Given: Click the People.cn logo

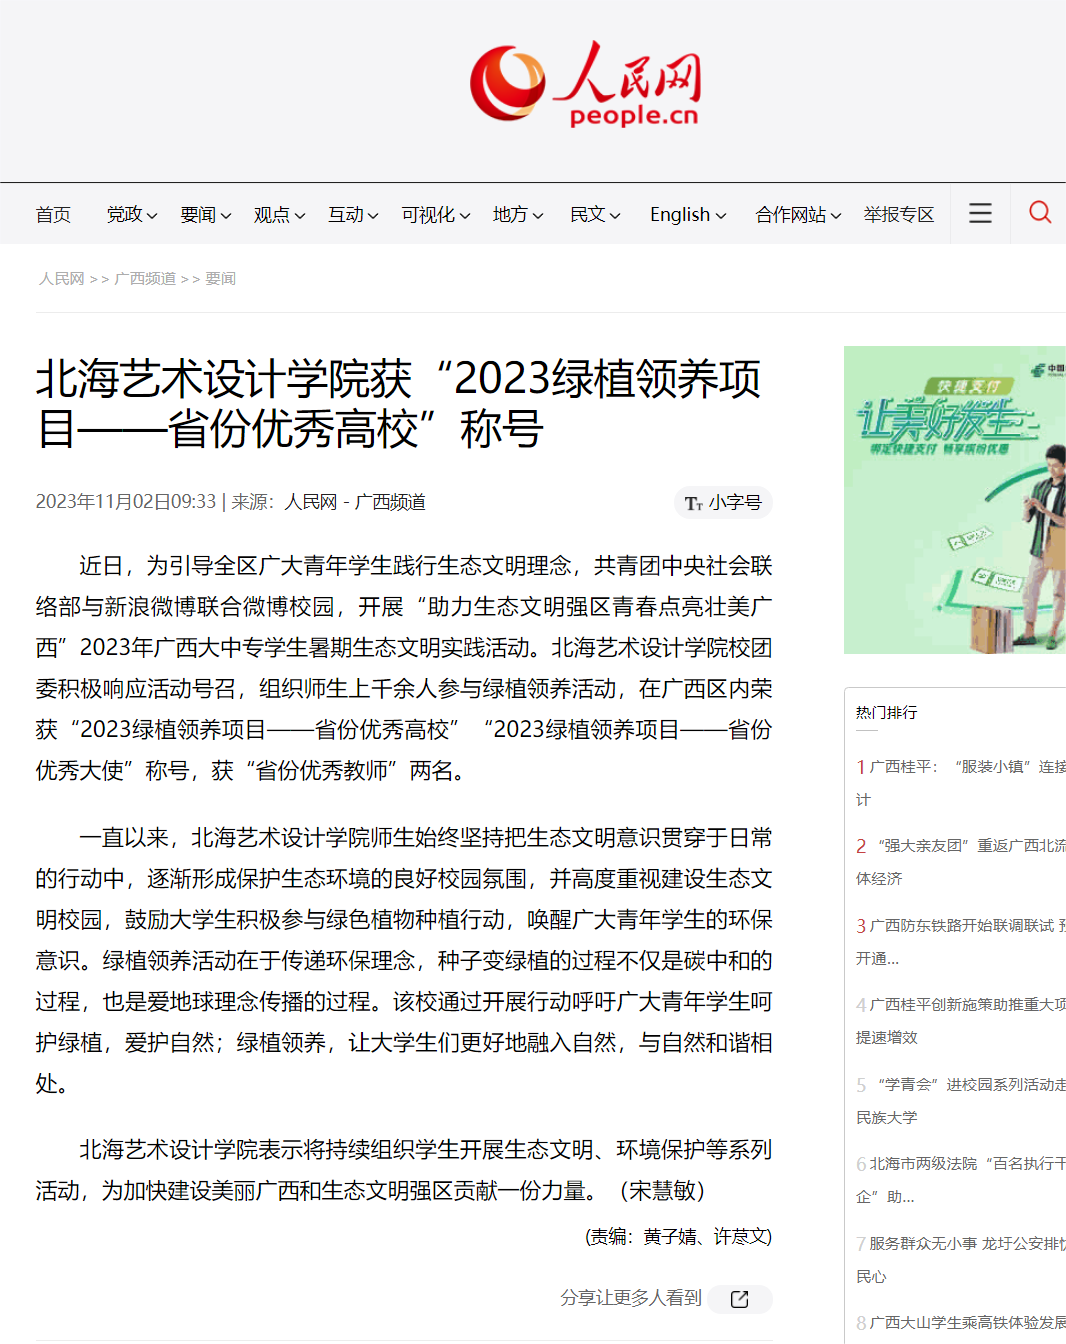Looking at the screenshot, I should pyautogui.click(x=585, y=85).
